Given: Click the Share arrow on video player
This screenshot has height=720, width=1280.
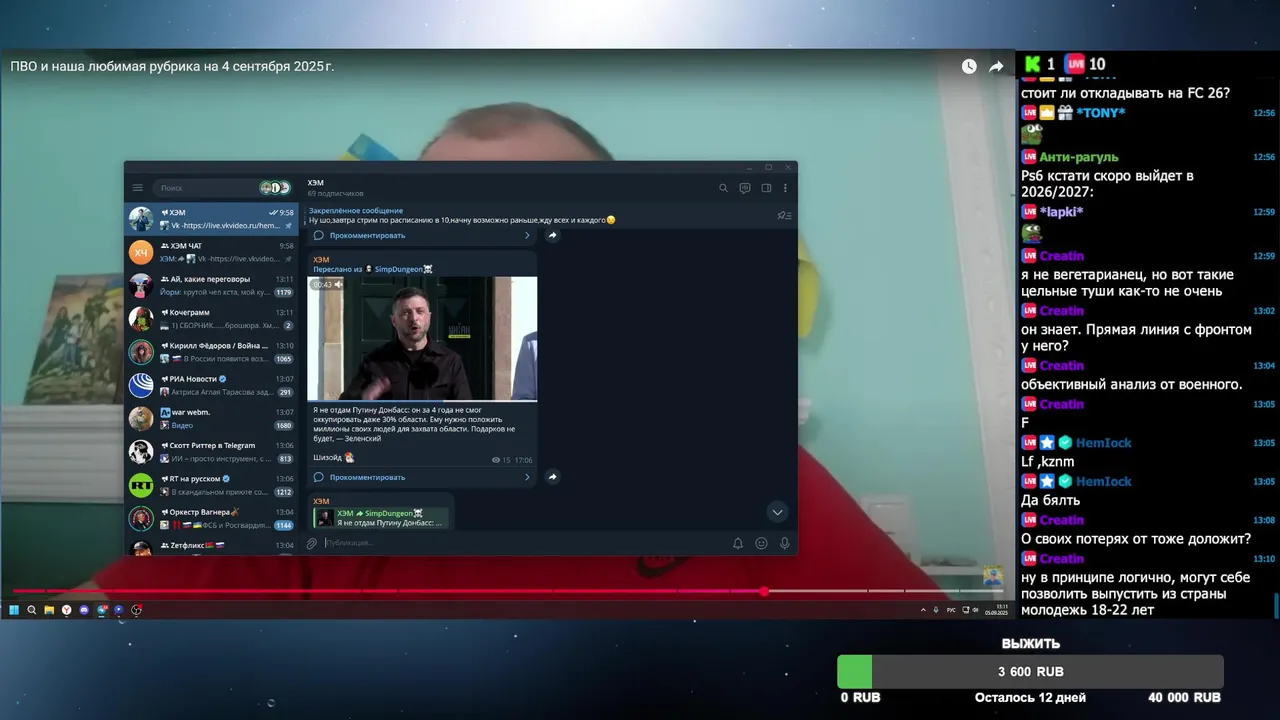Looking at the screenshot, I should pos(996,66).
